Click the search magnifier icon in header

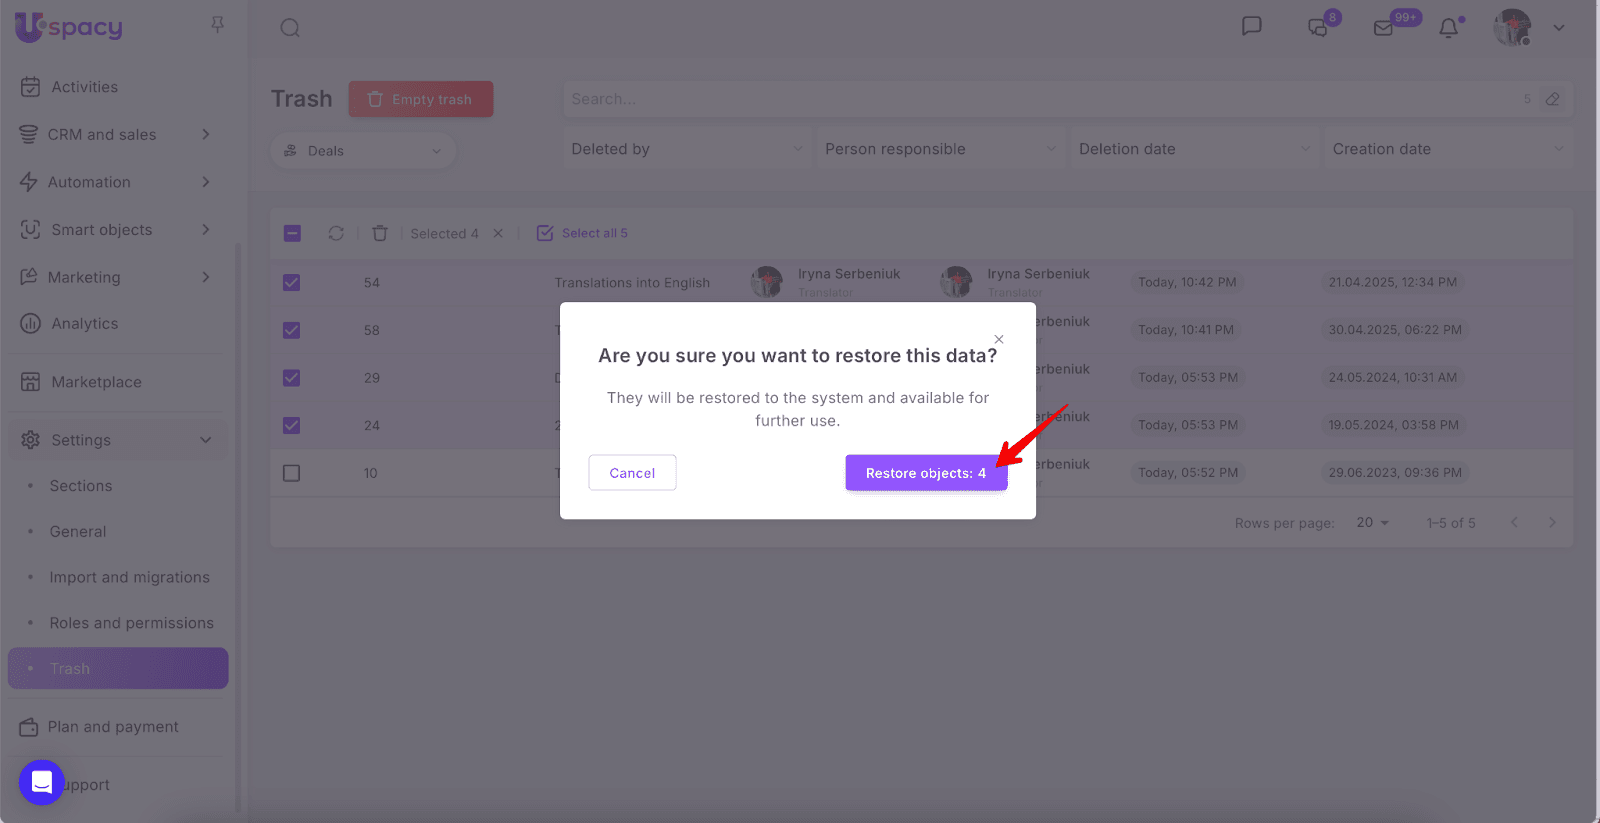pyautogui.click(x=290, y=28)
